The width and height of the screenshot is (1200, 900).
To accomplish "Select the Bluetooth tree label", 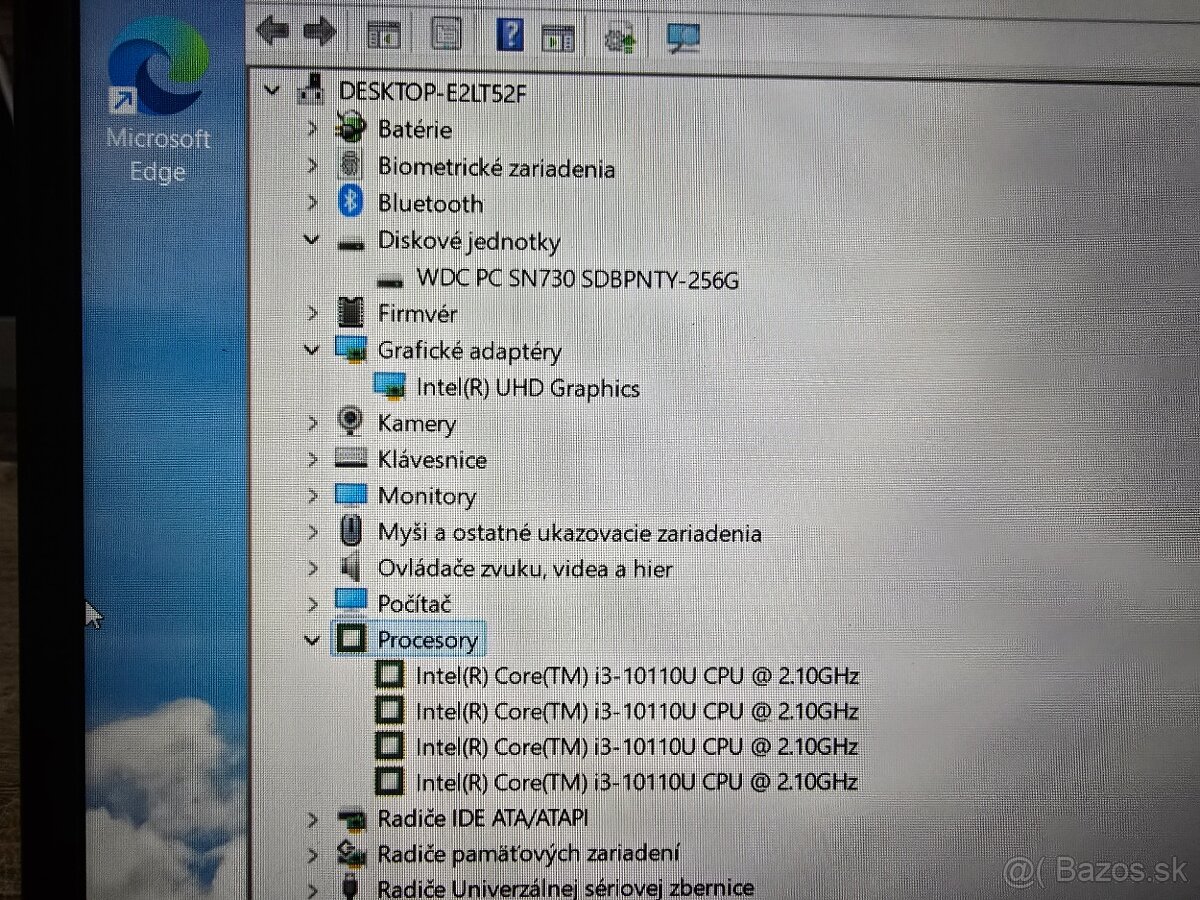I will 430,203.
